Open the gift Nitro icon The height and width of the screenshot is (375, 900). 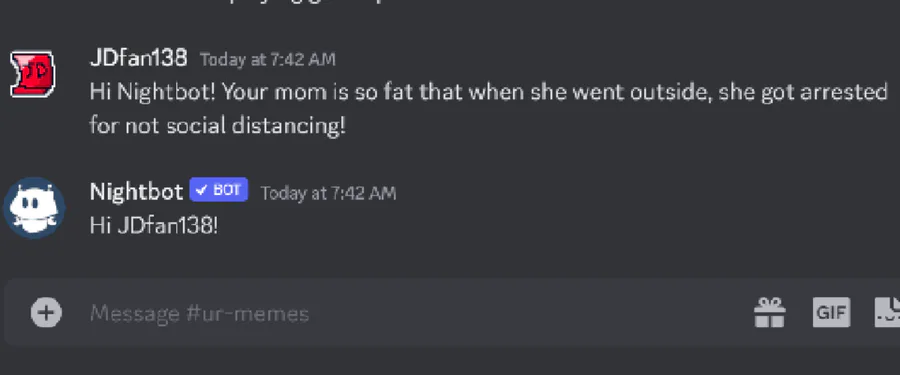tap(769, 313)
